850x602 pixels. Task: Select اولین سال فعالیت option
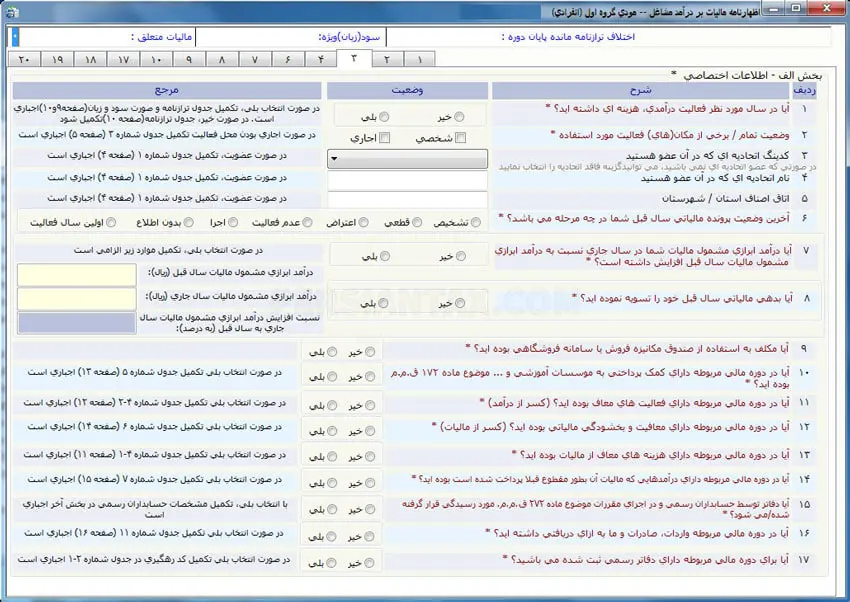[x=111, y=222]
